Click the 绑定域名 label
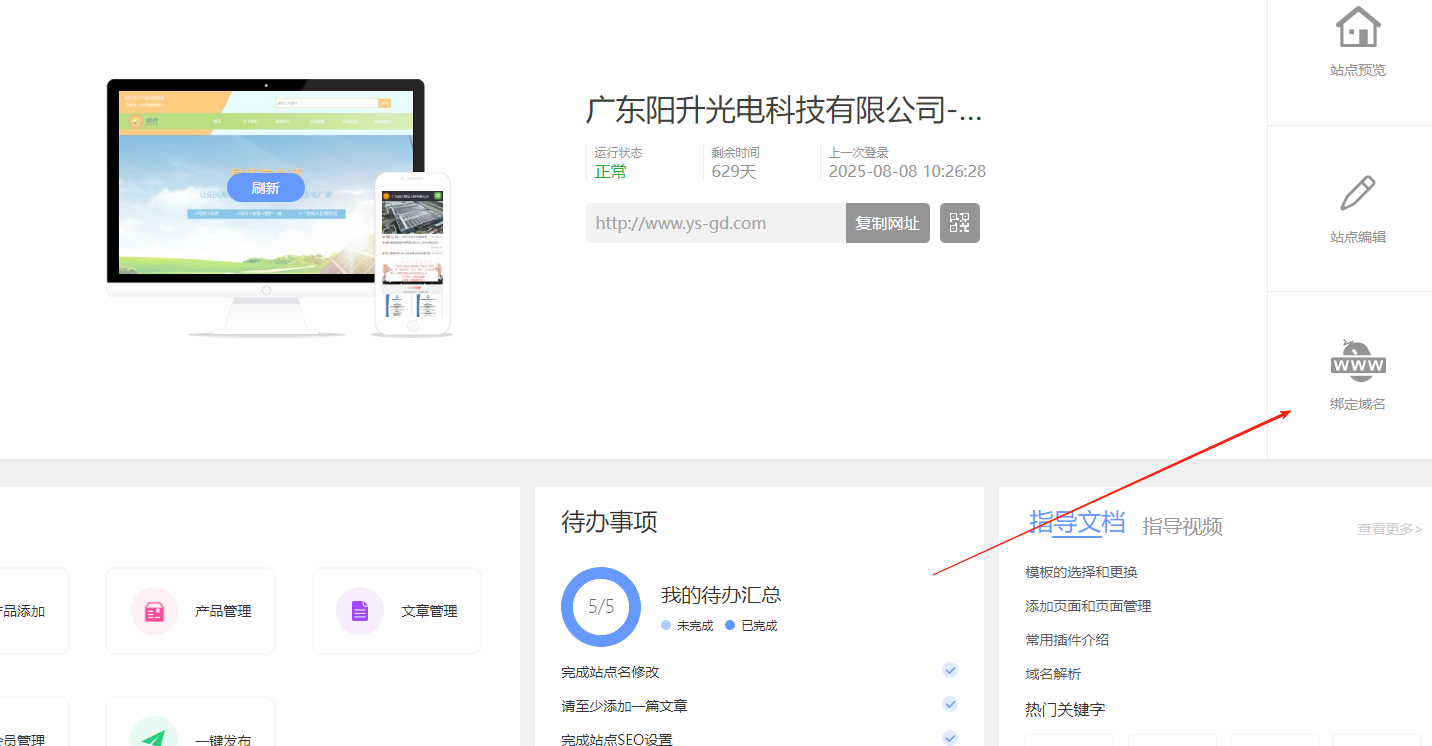This screenshot has width=1432, height=746. [1358, 404]
